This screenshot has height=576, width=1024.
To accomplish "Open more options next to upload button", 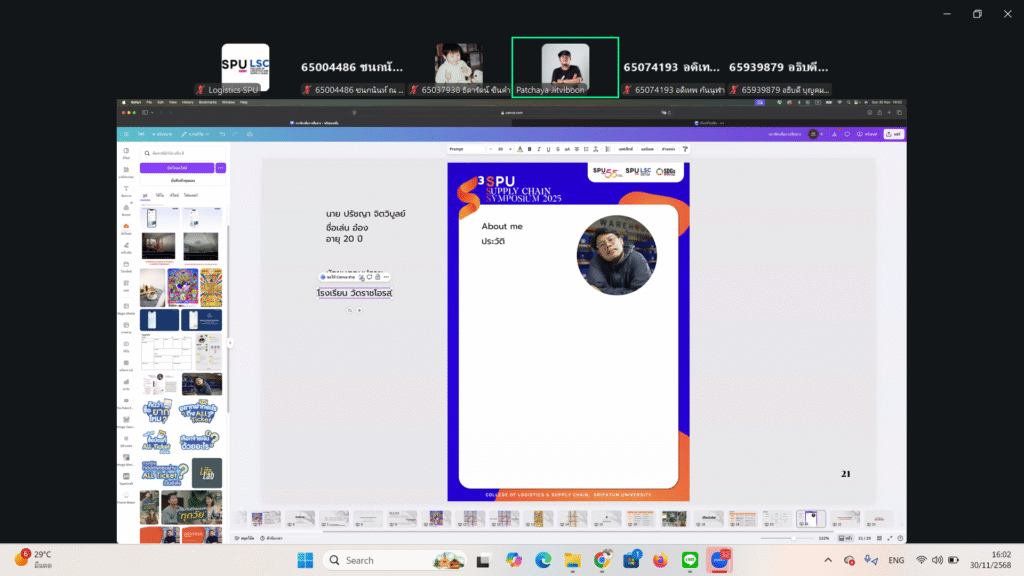I will 220,168.
